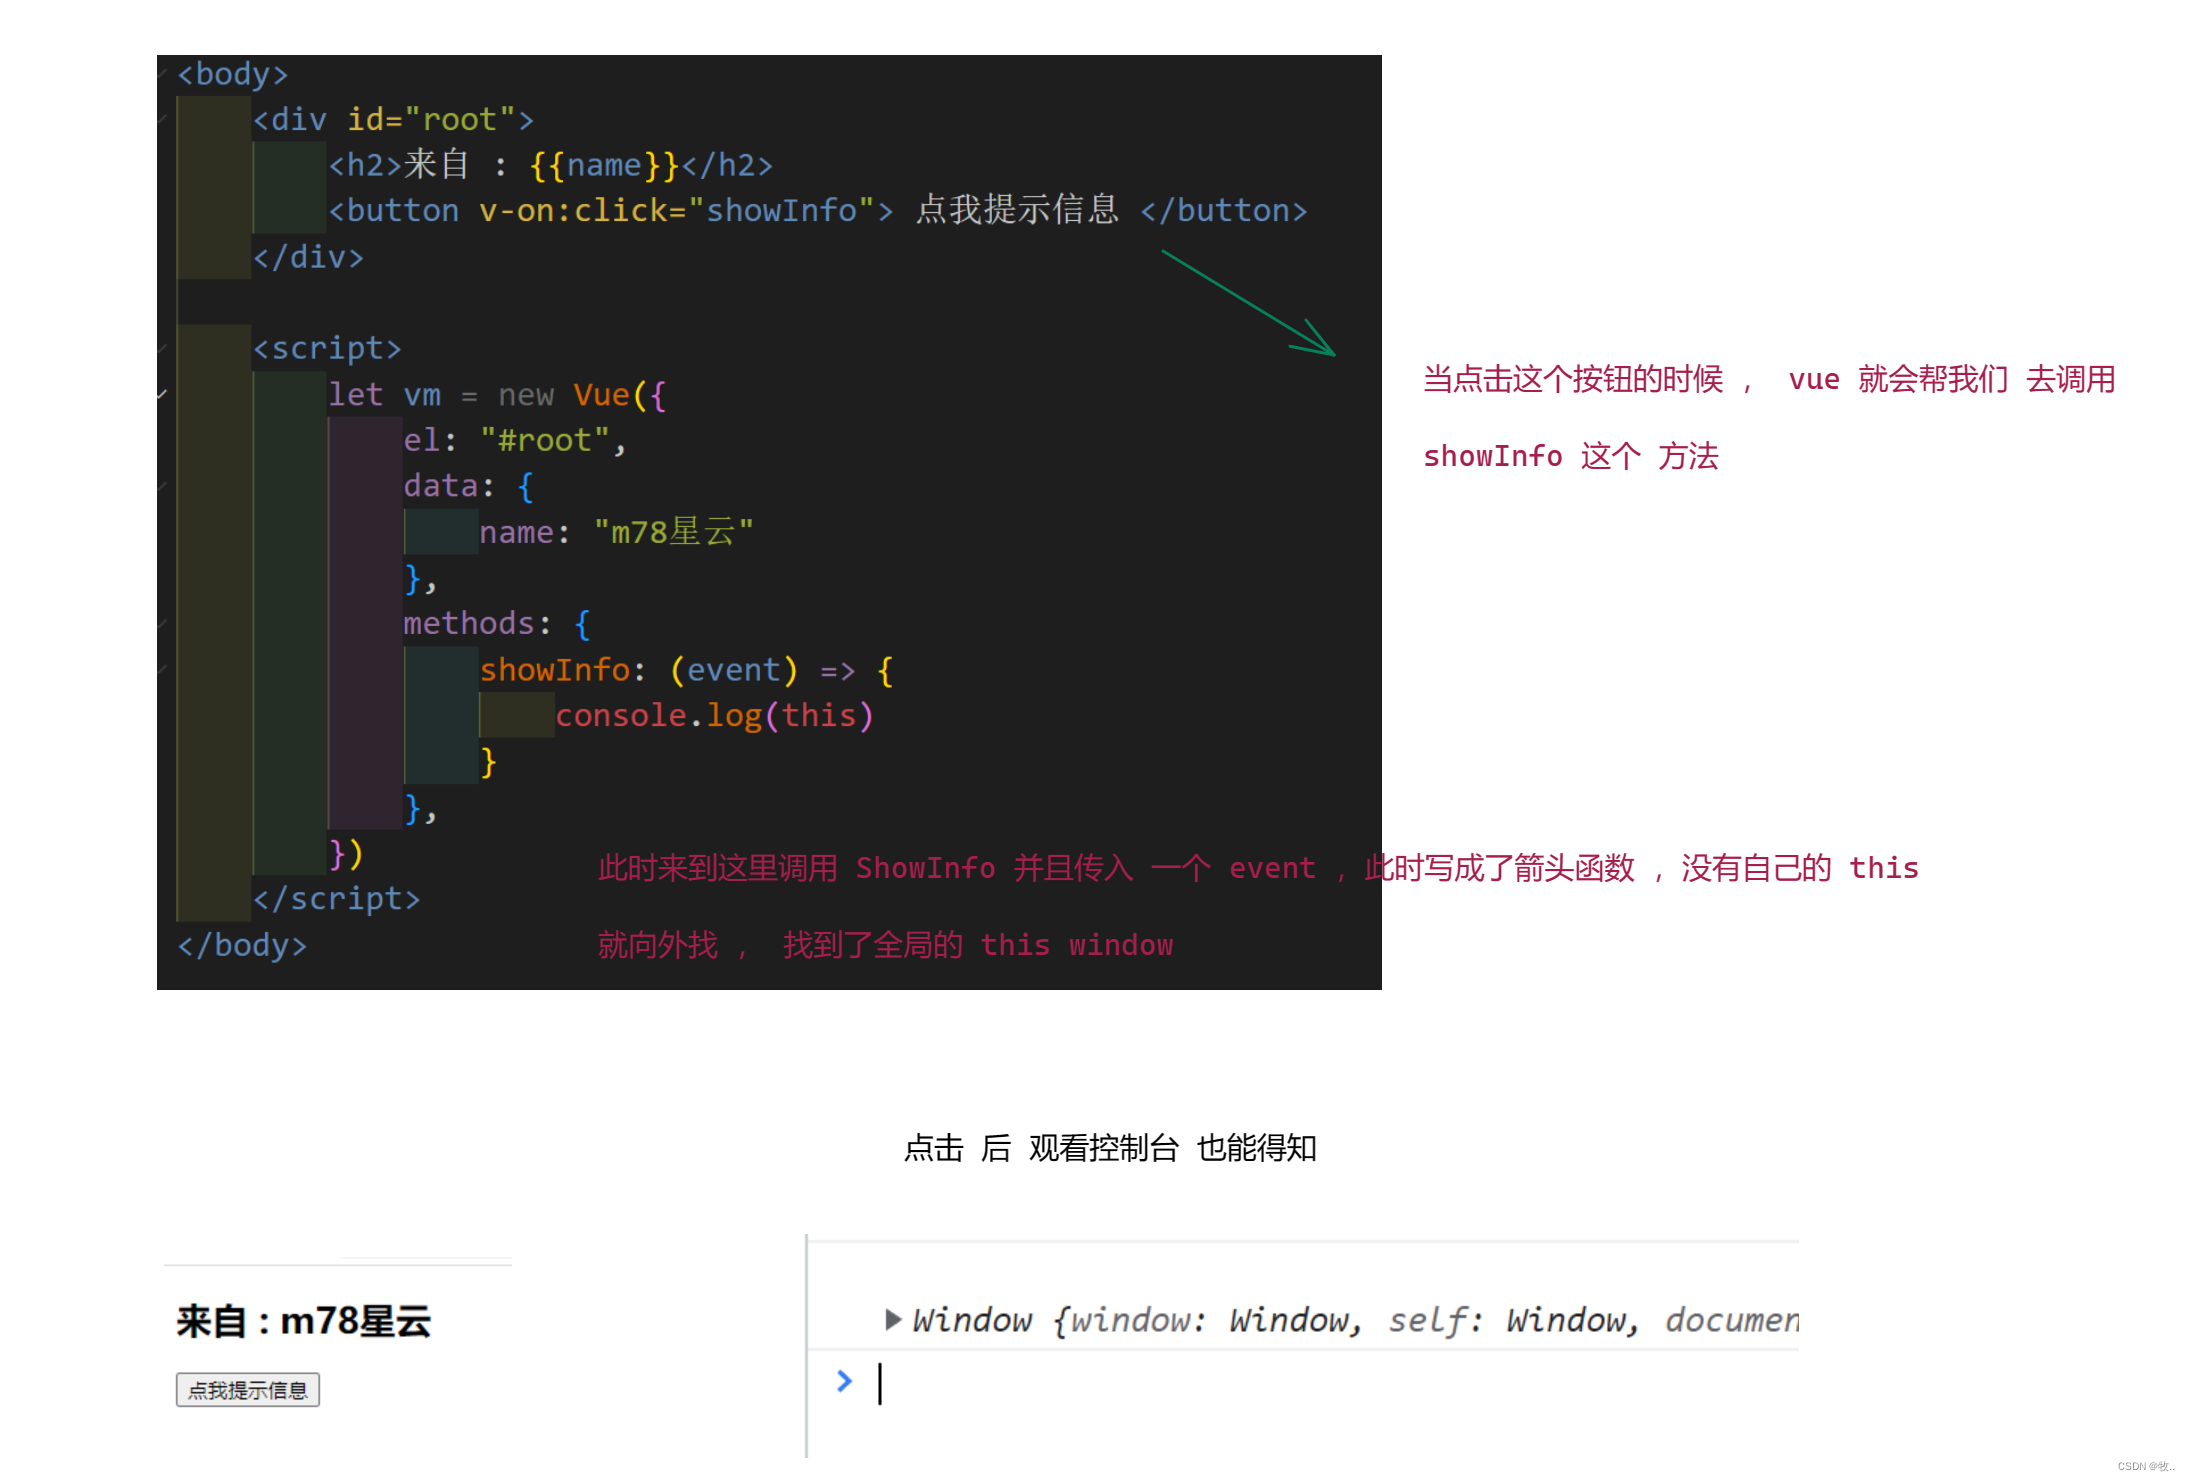
Task: Click the closing </script> tag
Action: click(336, 898)
